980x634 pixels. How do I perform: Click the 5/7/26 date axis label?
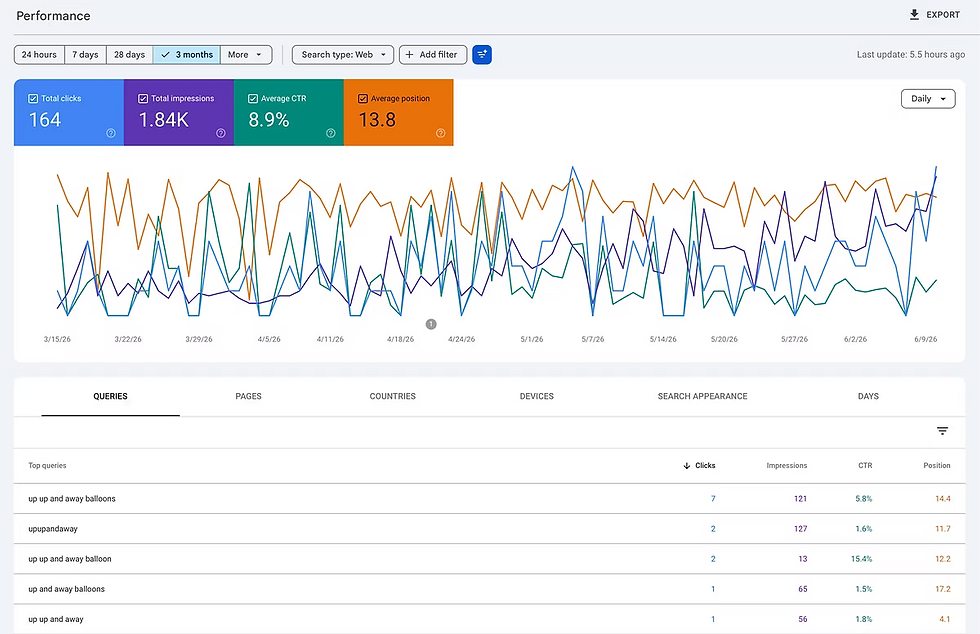click(x=592, y=339)
